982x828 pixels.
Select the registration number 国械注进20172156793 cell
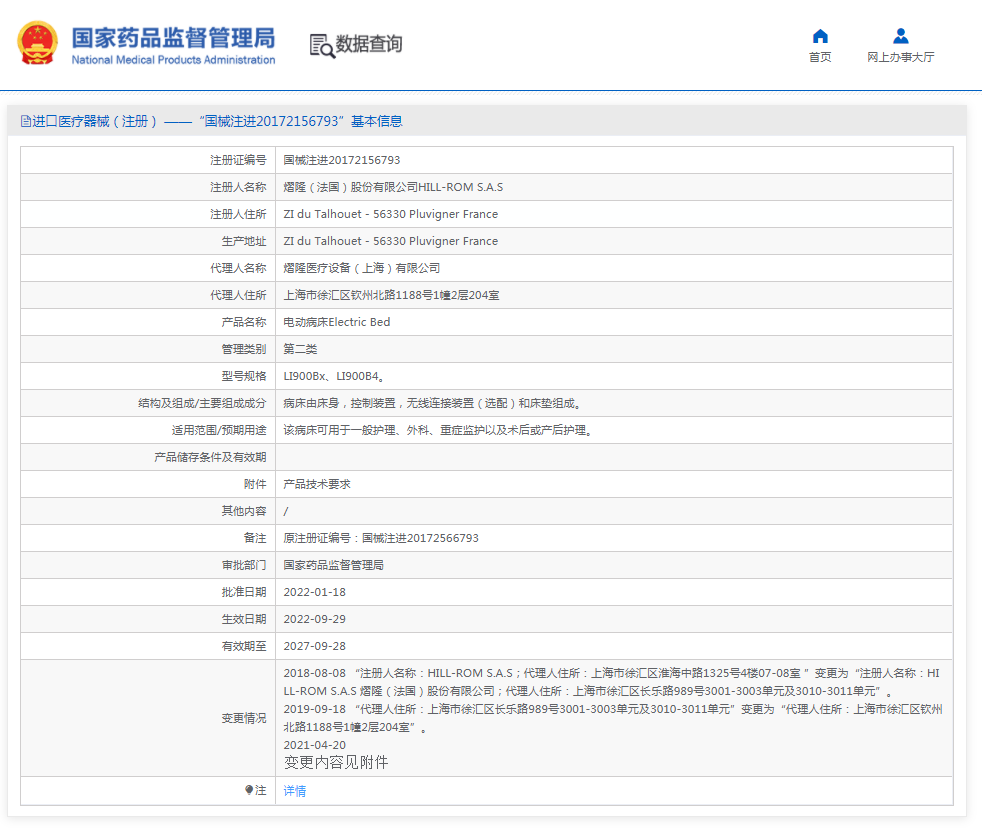[341, 159]
